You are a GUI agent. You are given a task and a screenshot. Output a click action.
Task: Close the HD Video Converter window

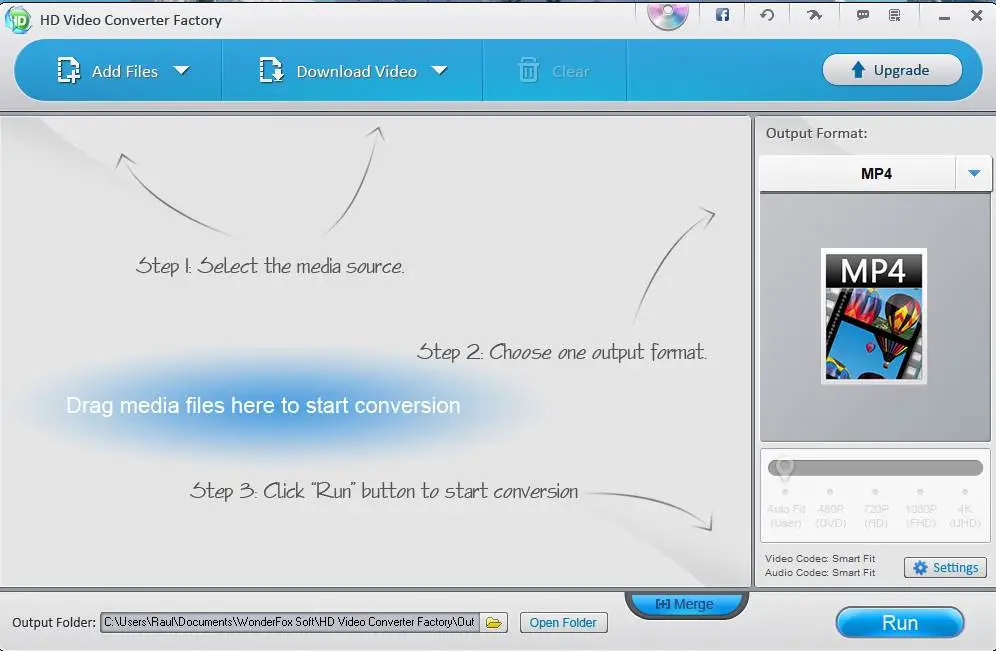pos(977,16)
